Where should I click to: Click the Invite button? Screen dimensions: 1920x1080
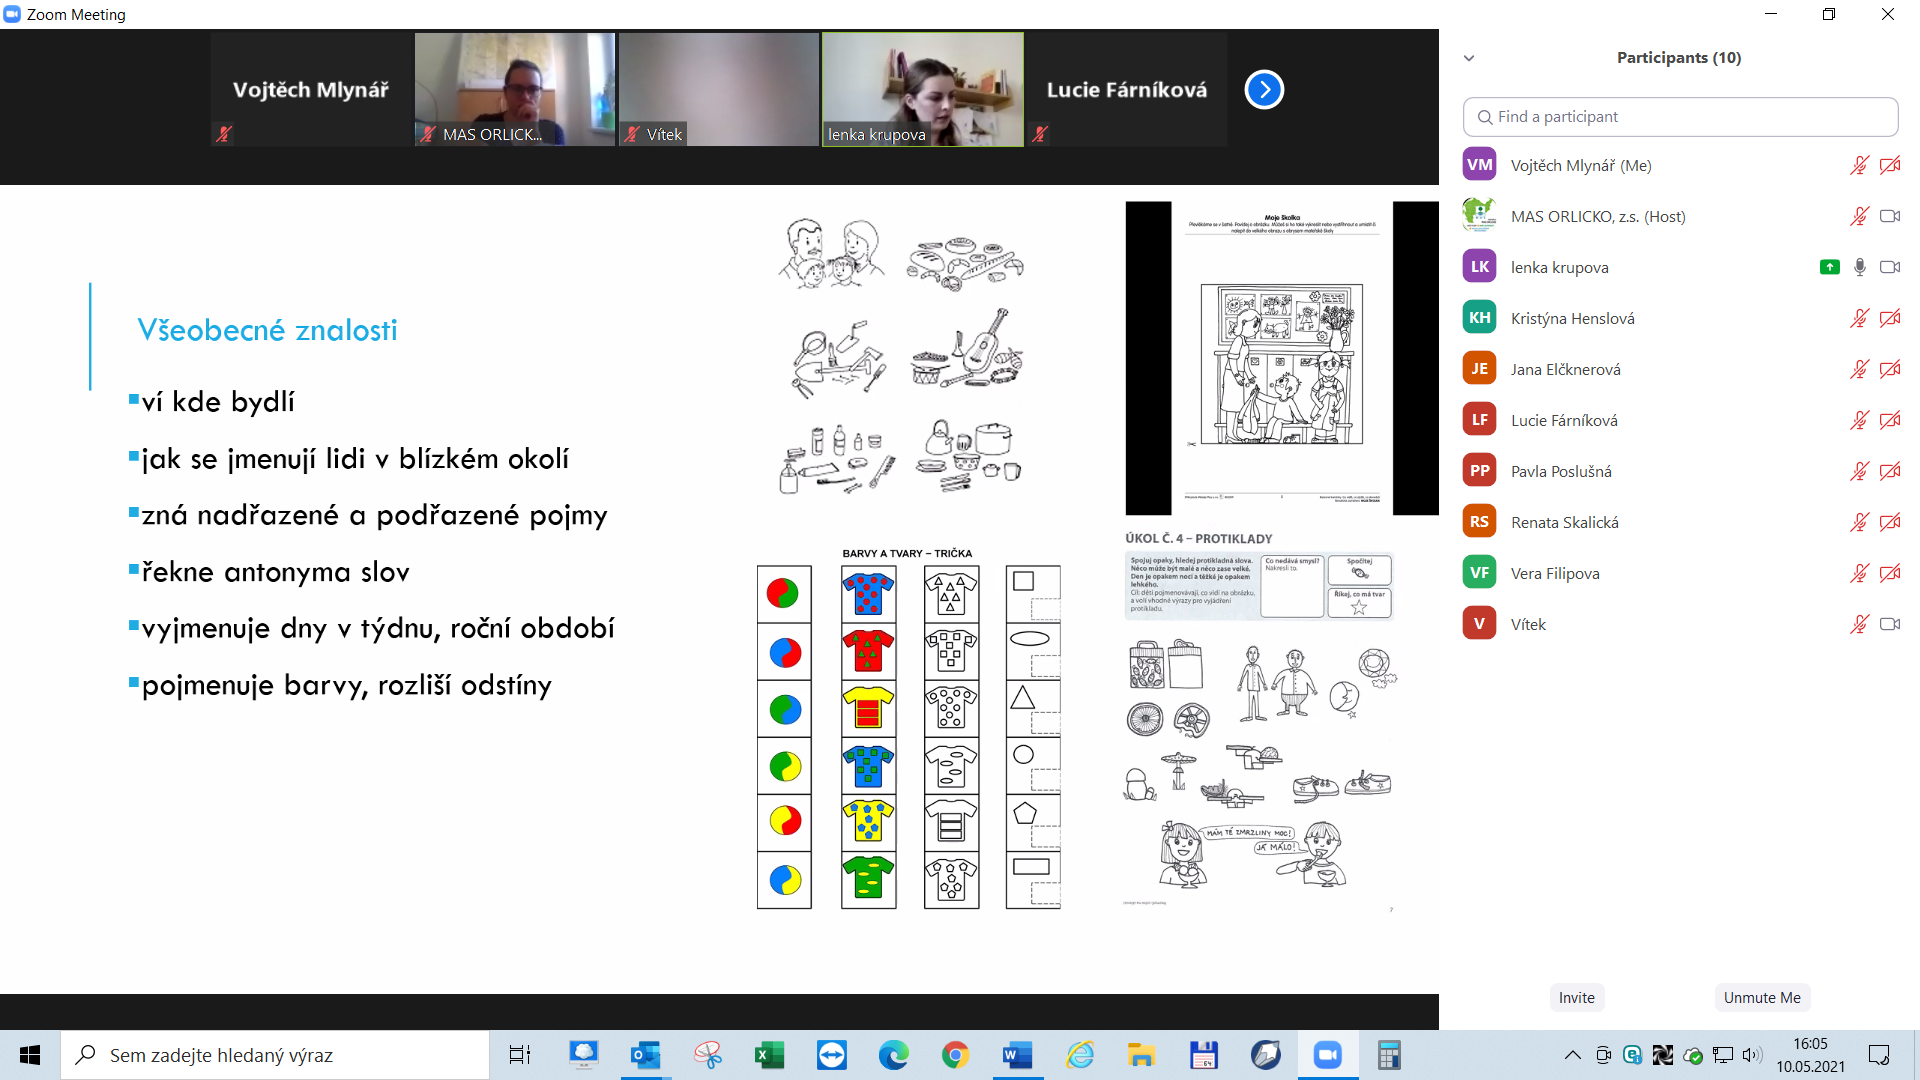coord(1577,997)
